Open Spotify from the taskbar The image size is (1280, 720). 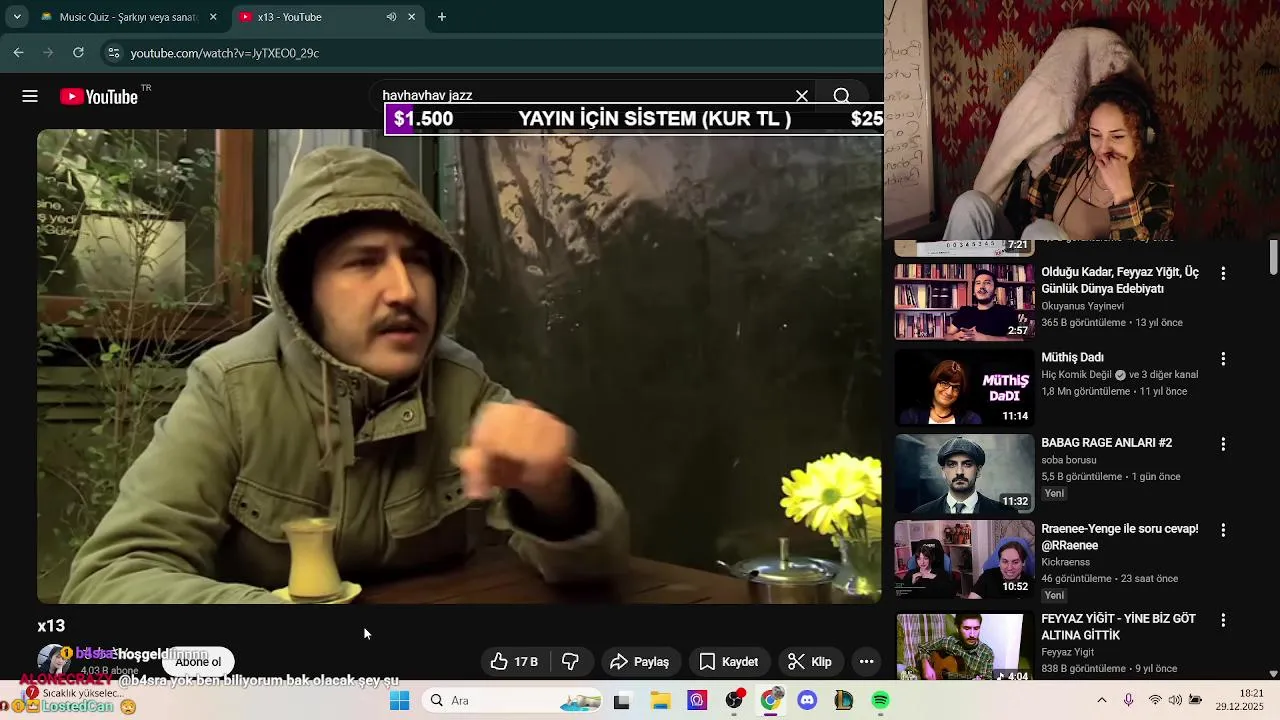[880, 701]
